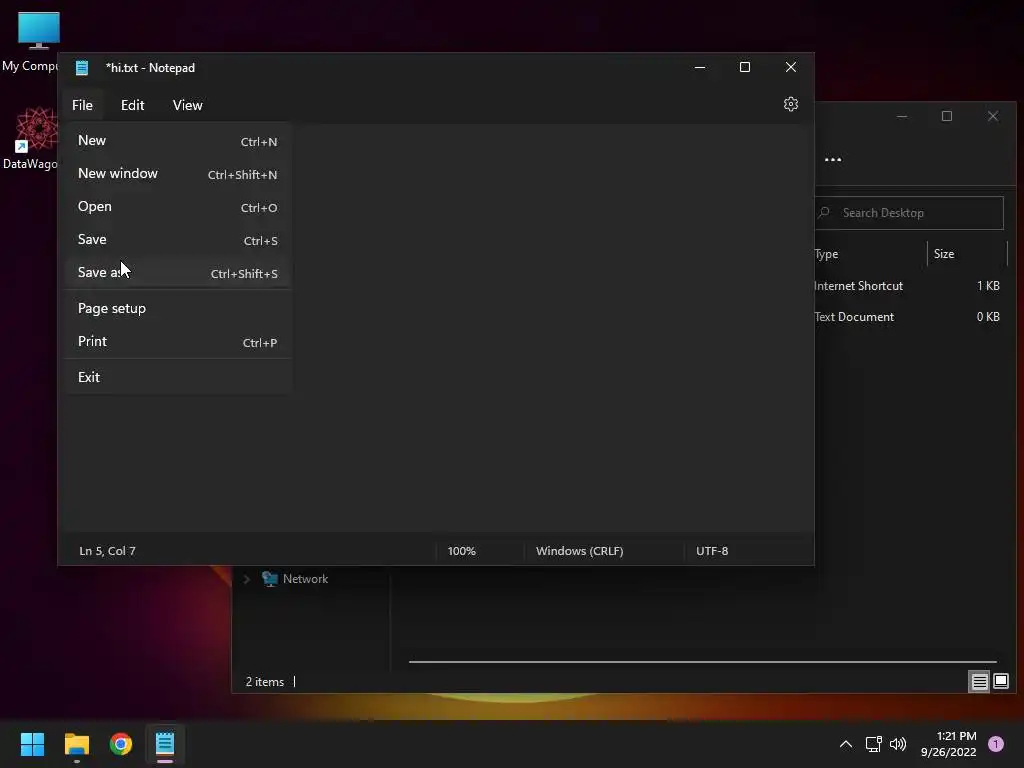Open the View menu
1024x768 pixels.
pyautogui.click(x=187, y=105)
